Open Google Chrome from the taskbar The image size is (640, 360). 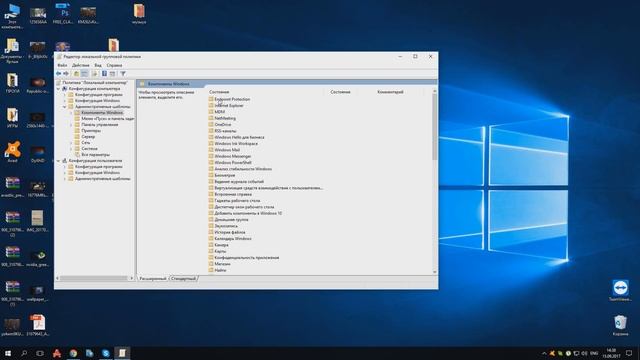point(73,353)
